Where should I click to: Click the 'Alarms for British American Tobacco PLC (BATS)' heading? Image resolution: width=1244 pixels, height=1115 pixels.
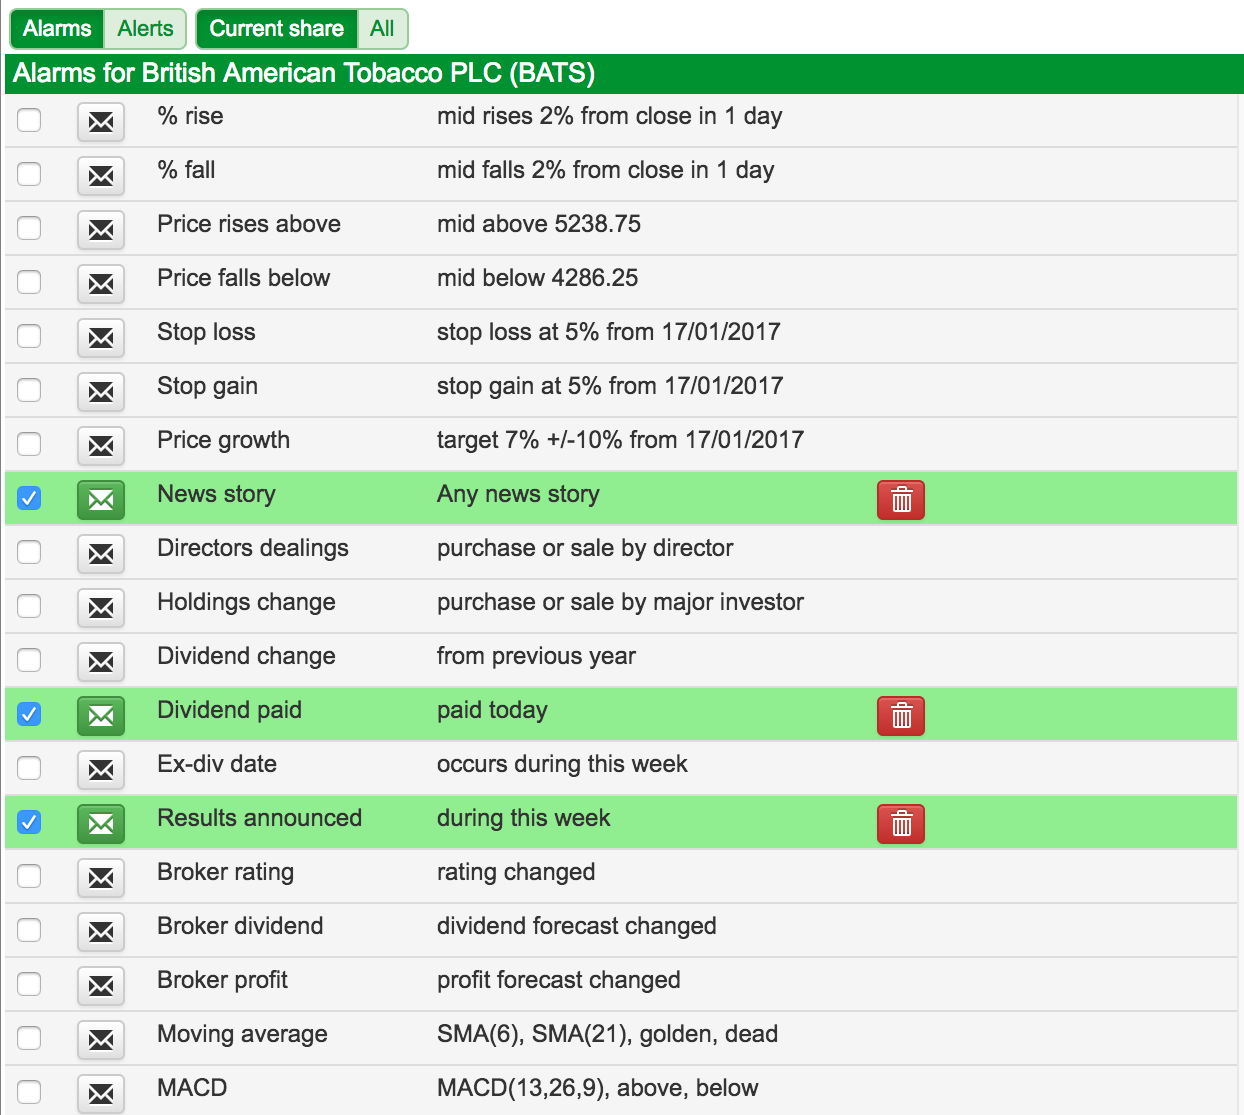pos(304,73)
